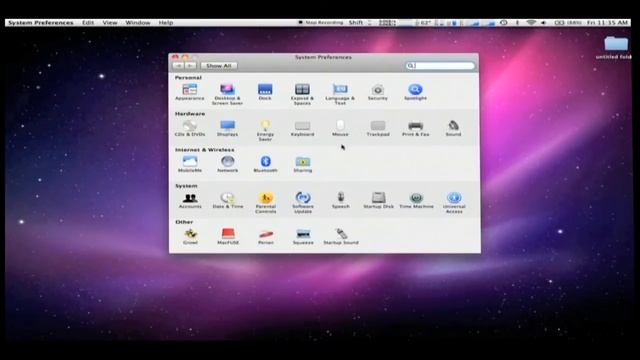Open the Appearance preference pane
The width and height of the screenshot is (640, 360).
(190, 92)
